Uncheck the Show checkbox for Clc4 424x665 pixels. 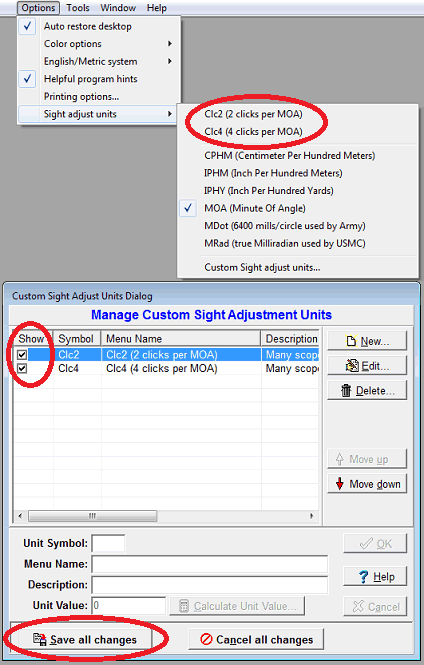point(22,368)
